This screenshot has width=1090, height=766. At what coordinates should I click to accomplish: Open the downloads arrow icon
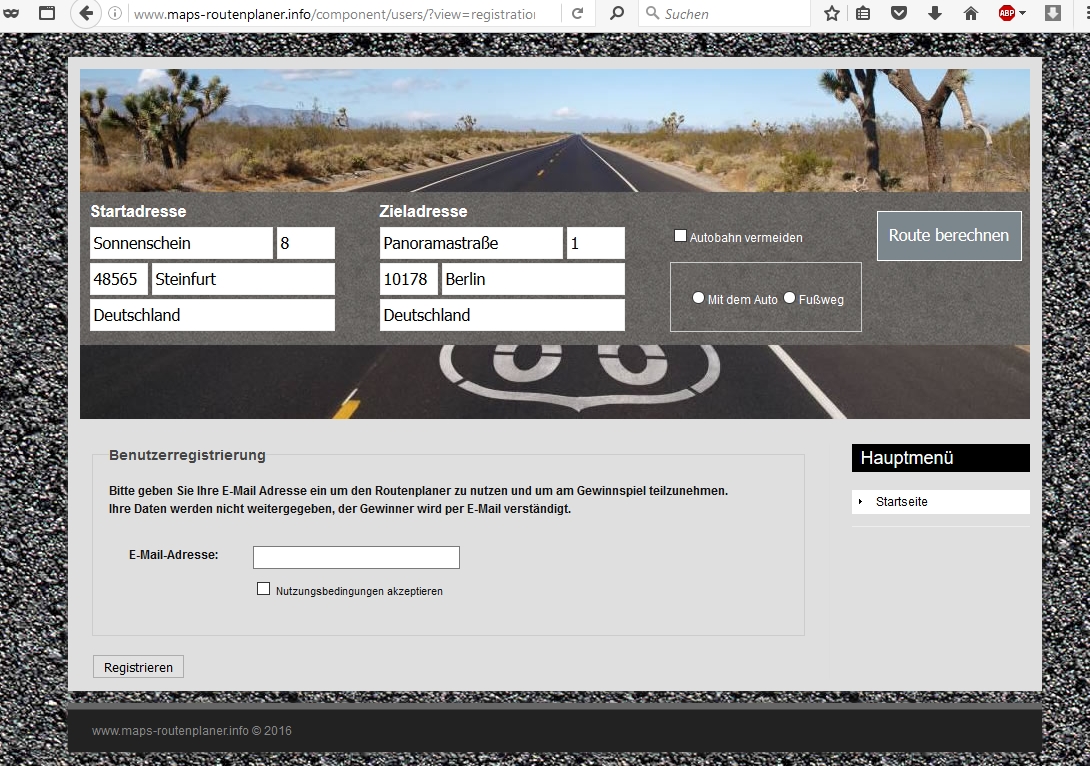[x=935, y=13]
